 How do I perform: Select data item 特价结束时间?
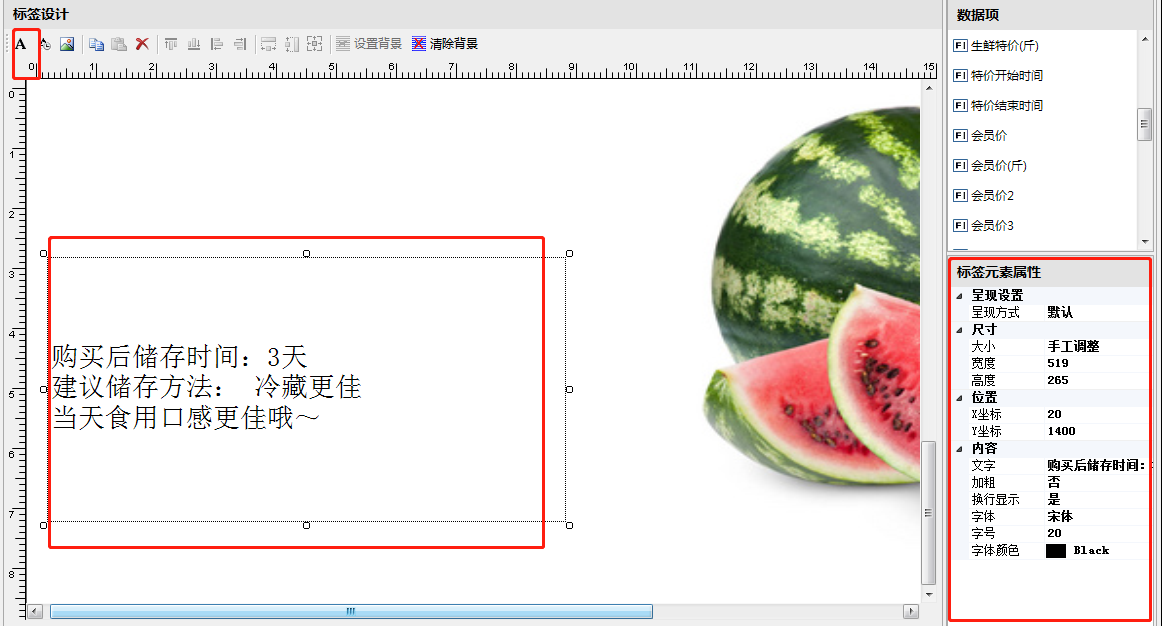point(1006,105)
